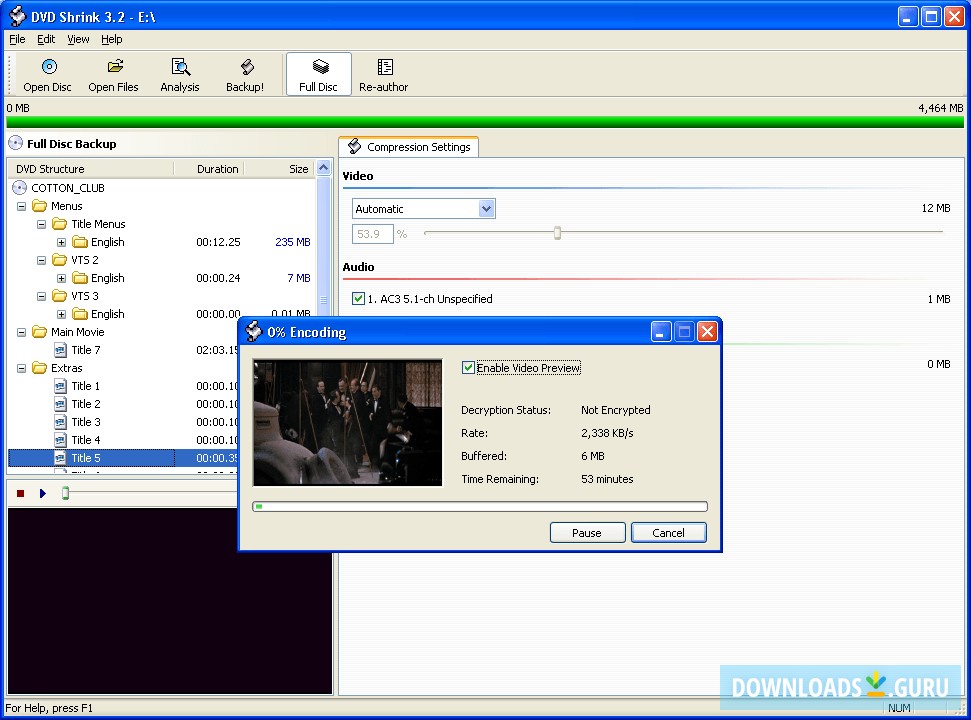Open the Automatic video compression dropdown

coord(486,208)
